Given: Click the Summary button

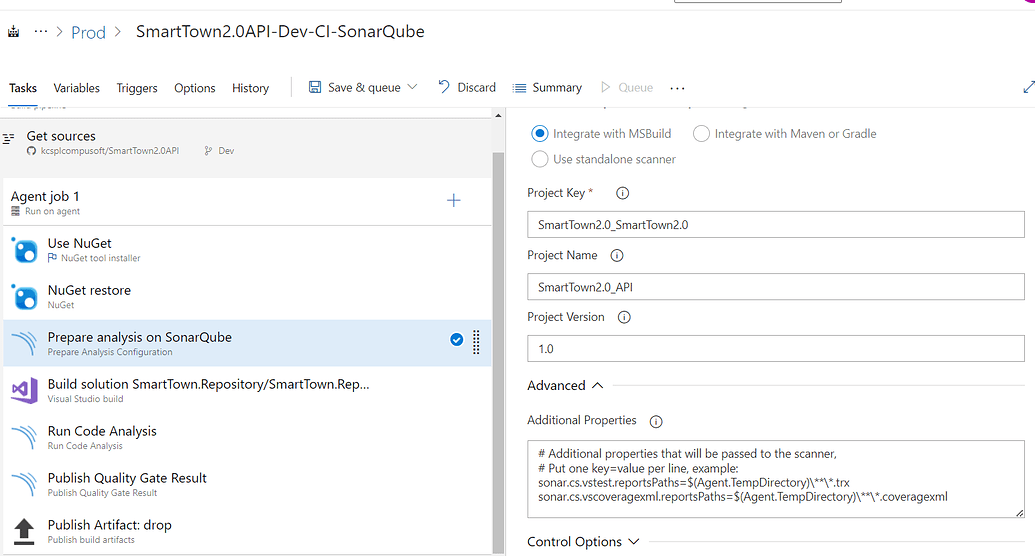Looking at the screenshot, I should 547,87.
